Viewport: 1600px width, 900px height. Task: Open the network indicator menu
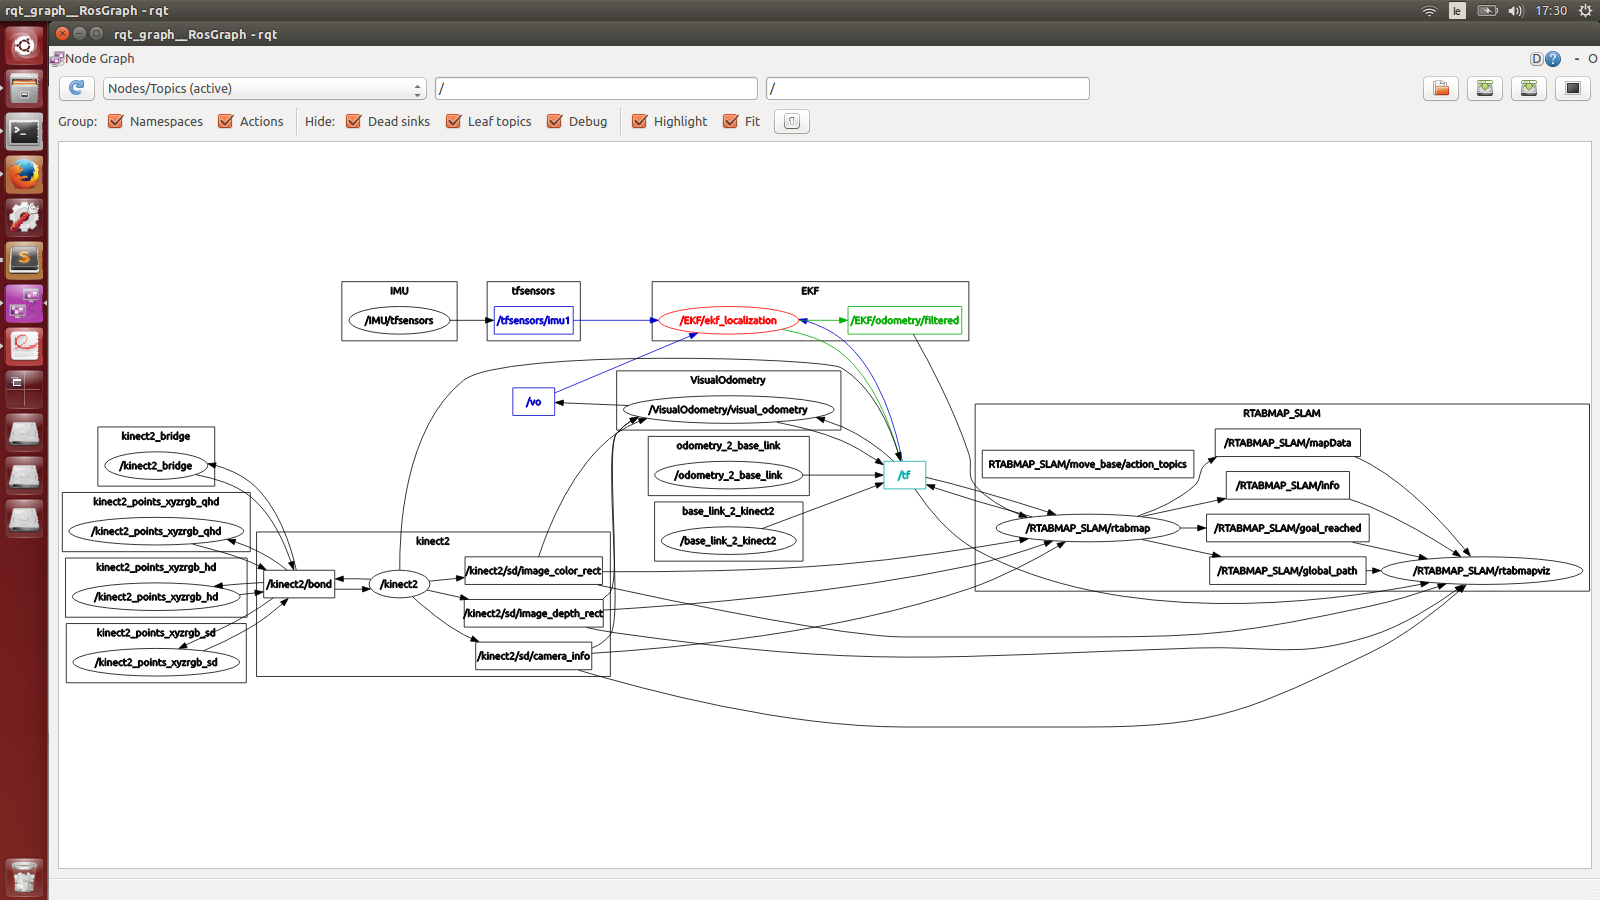(x=1429, y=11)
